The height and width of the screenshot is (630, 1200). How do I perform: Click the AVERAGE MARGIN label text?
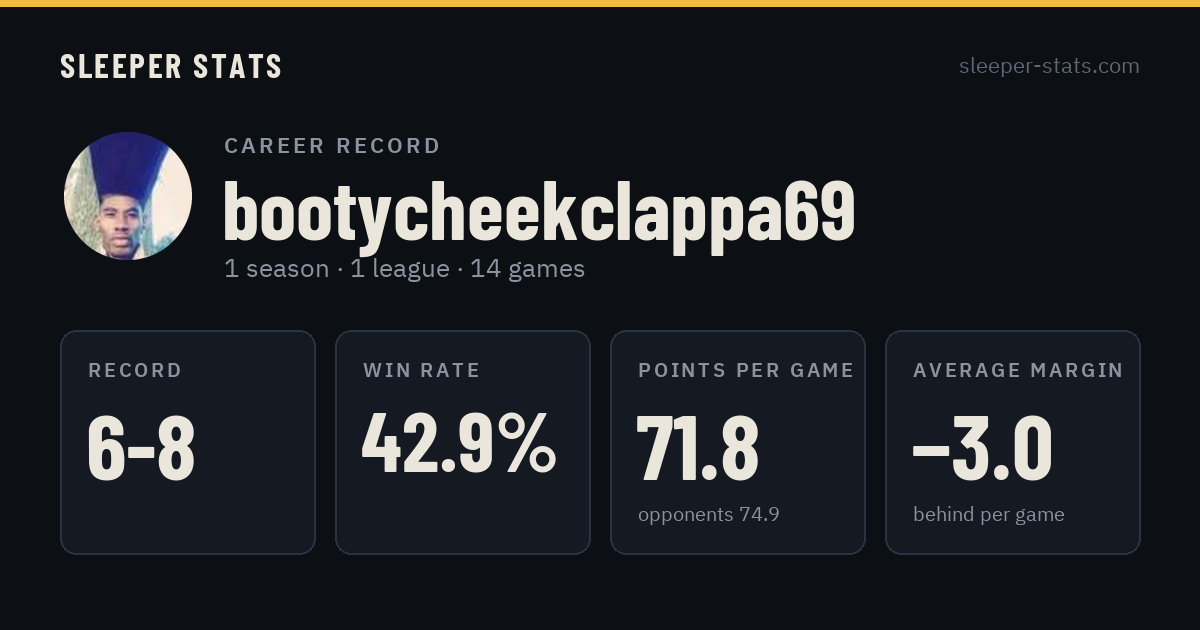point(1018,371)
